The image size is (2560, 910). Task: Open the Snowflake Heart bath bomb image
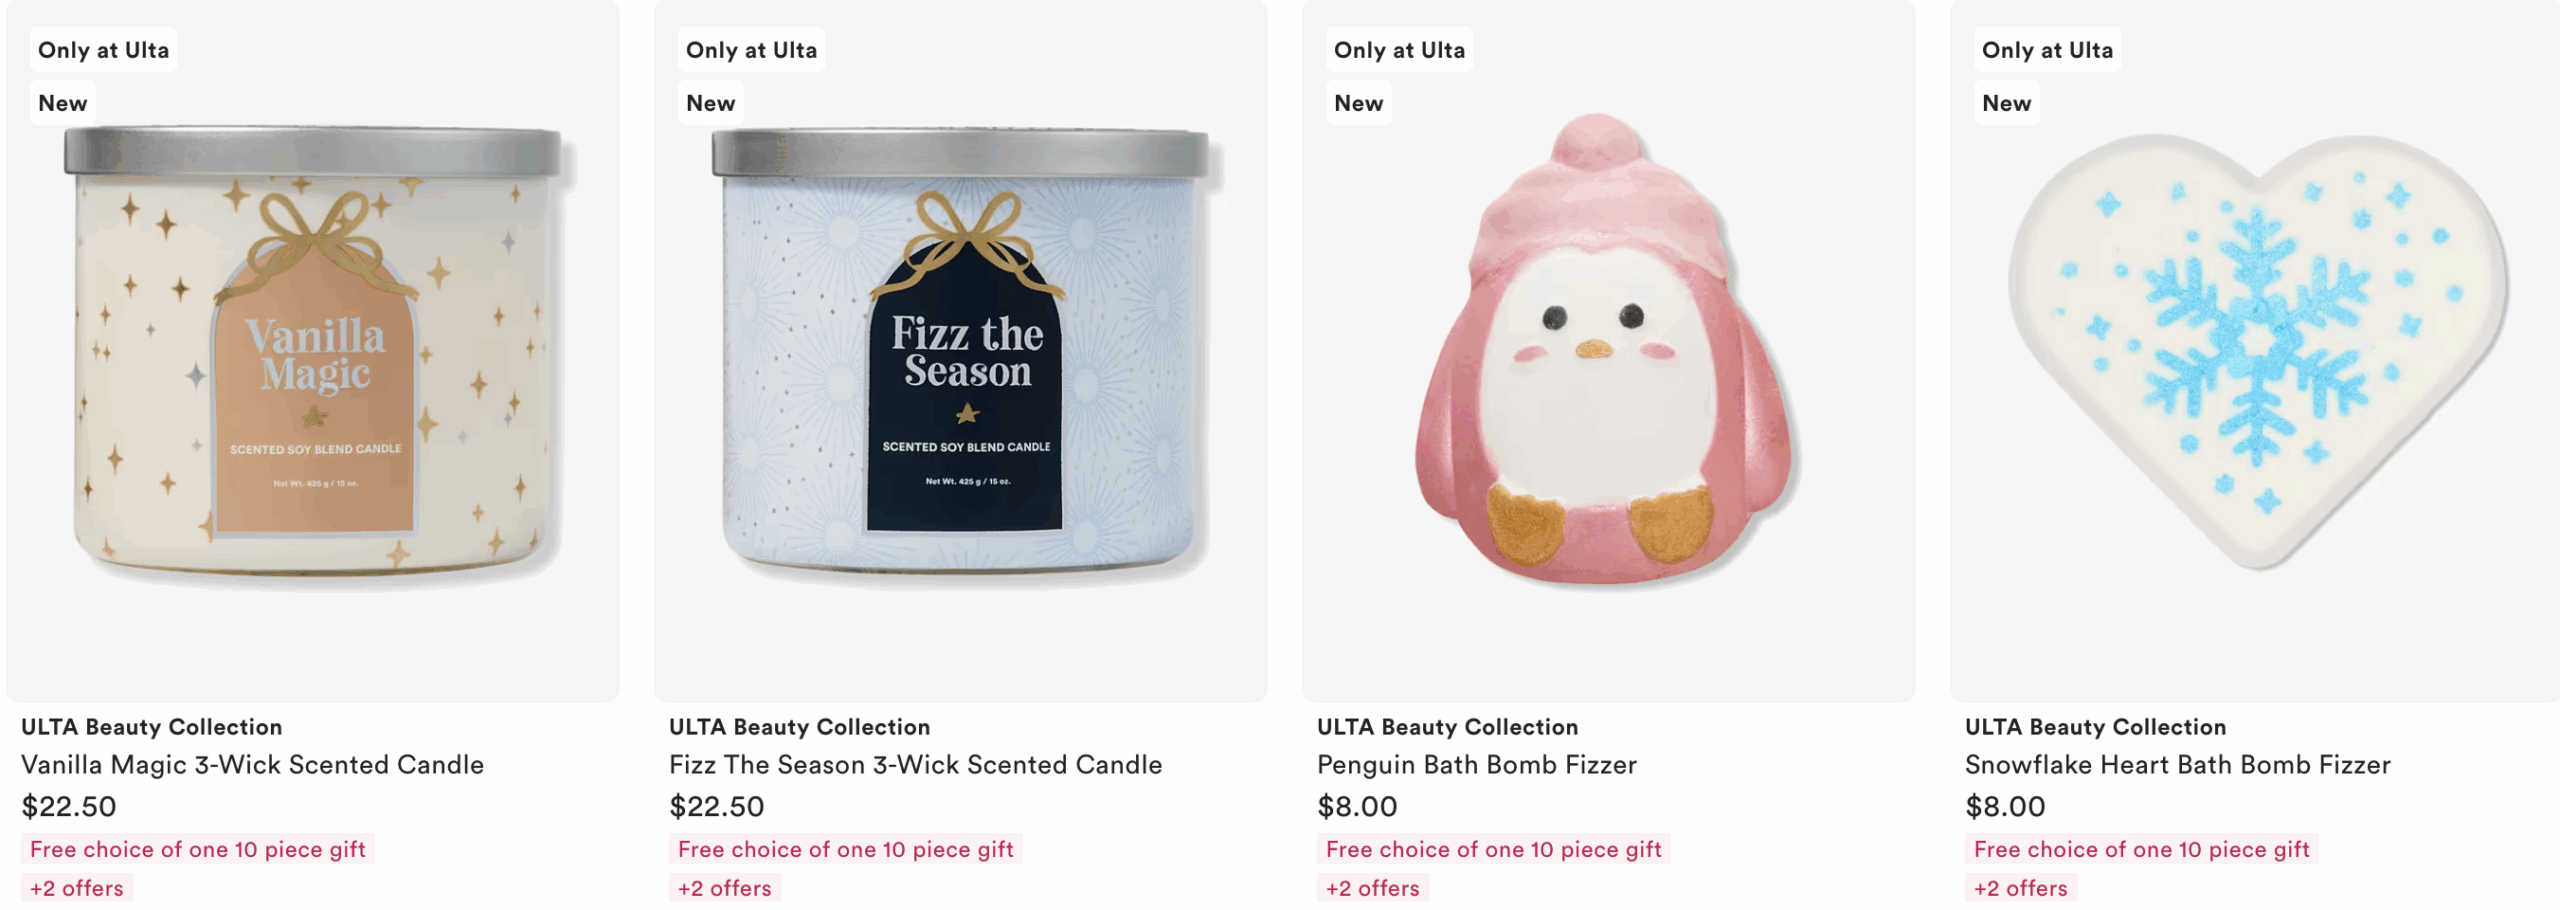[2256, 350]
